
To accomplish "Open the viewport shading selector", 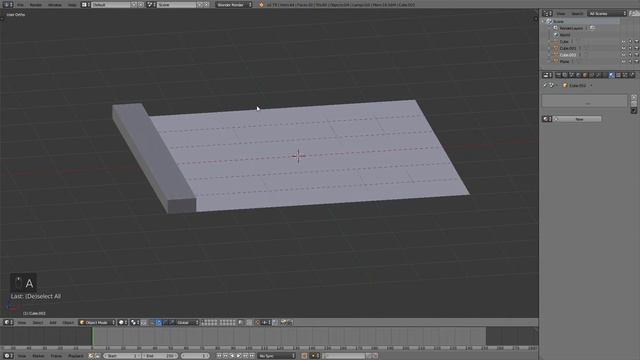I will pos(123,322).
